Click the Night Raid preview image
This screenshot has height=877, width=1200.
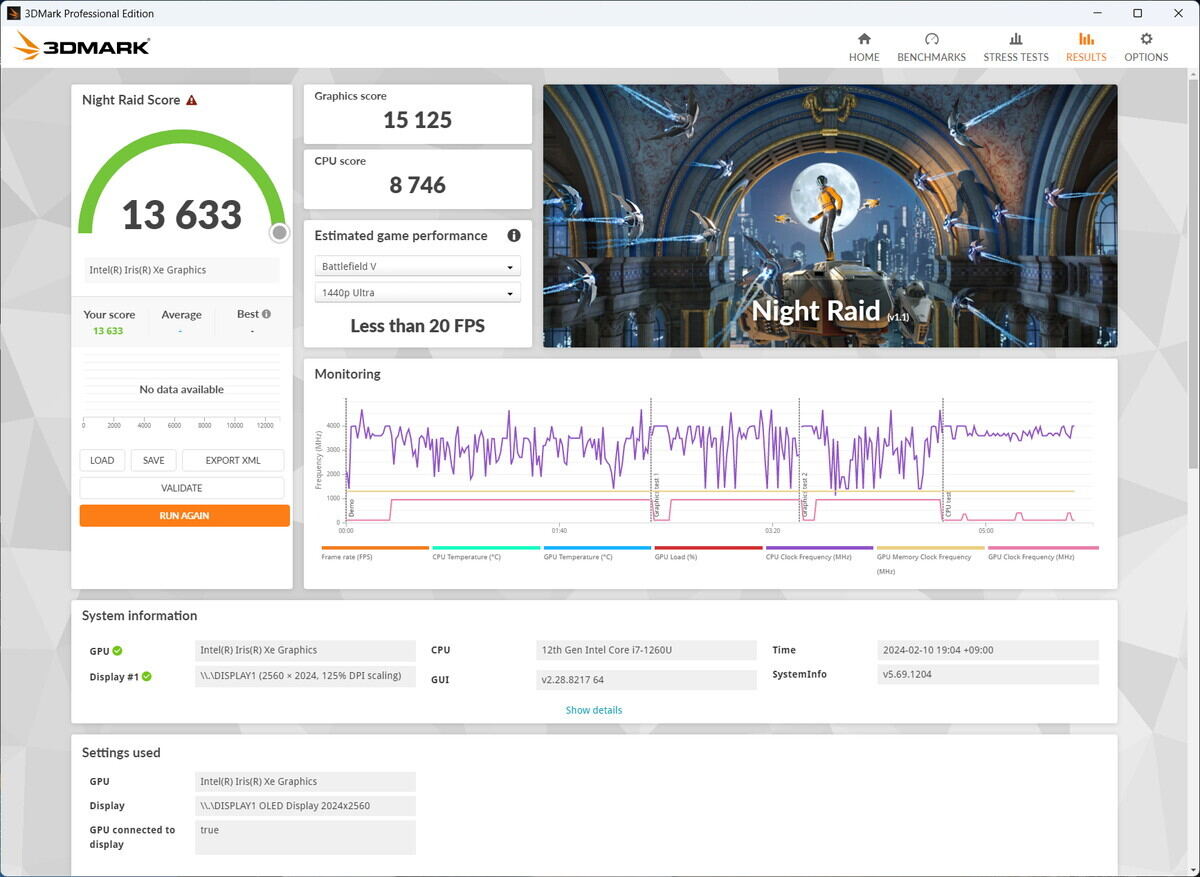point(830,216)
